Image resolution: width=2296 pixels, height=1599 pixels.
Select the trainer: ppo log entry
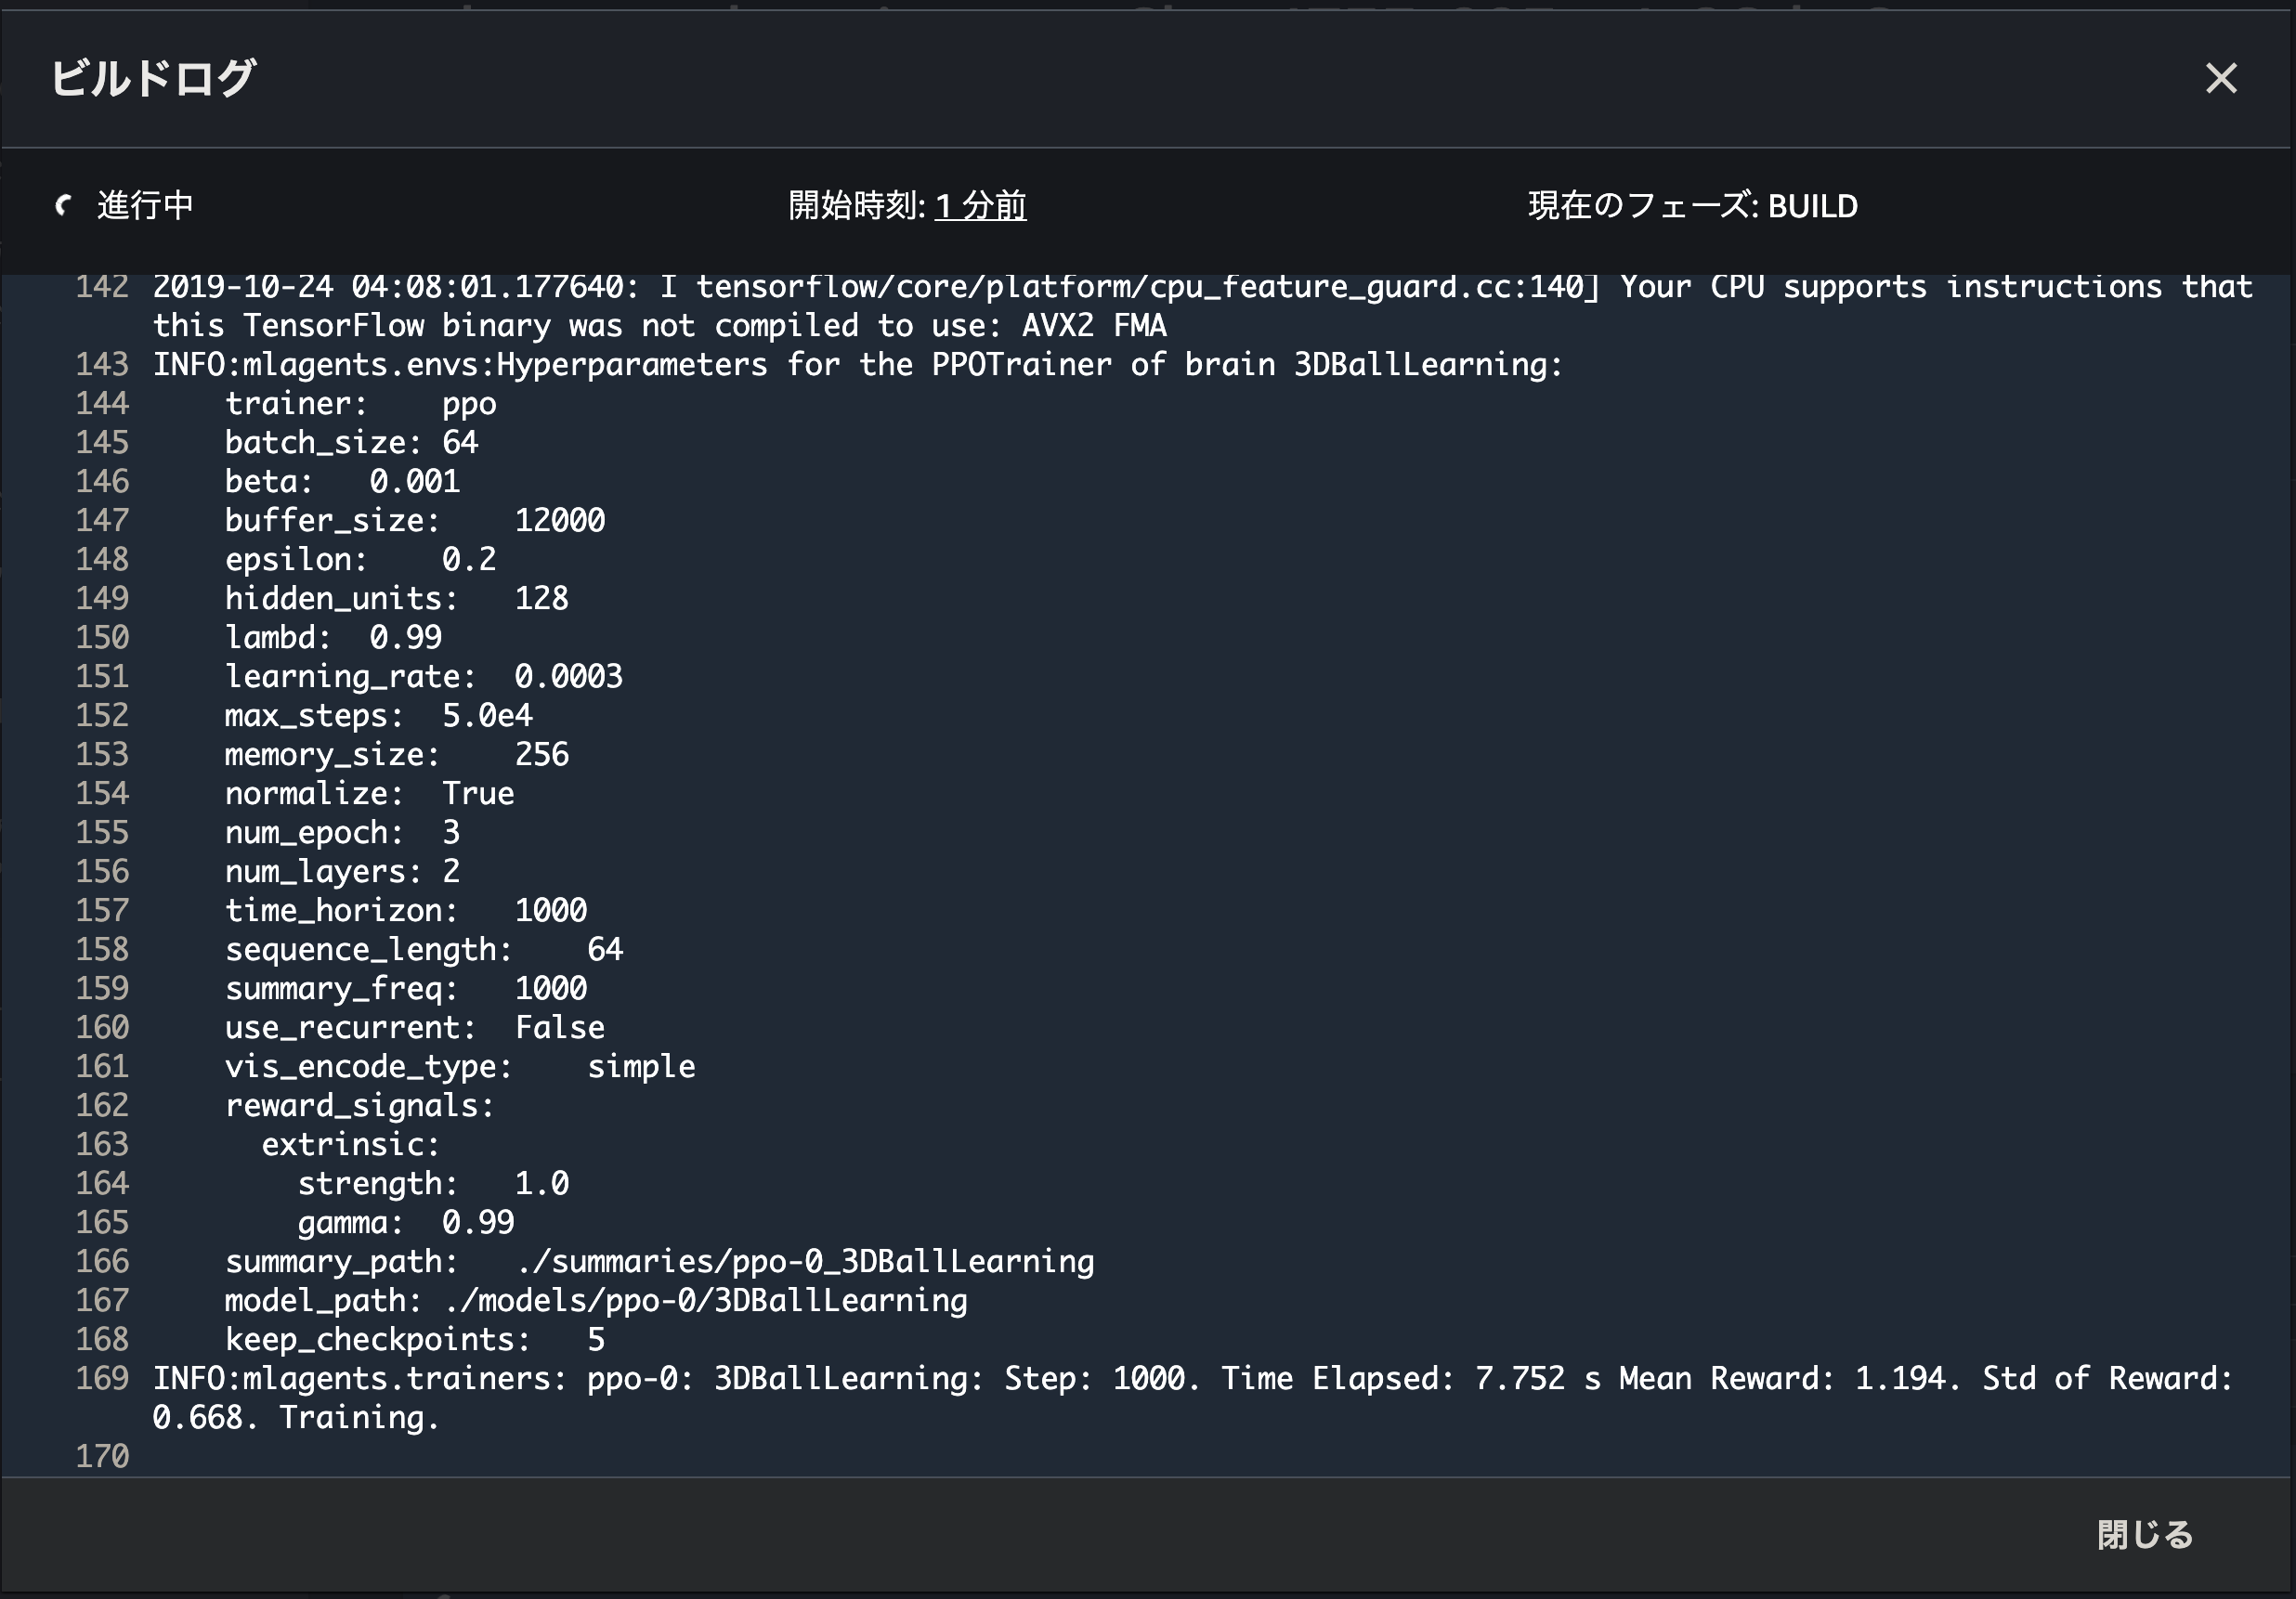coord(360,403)
